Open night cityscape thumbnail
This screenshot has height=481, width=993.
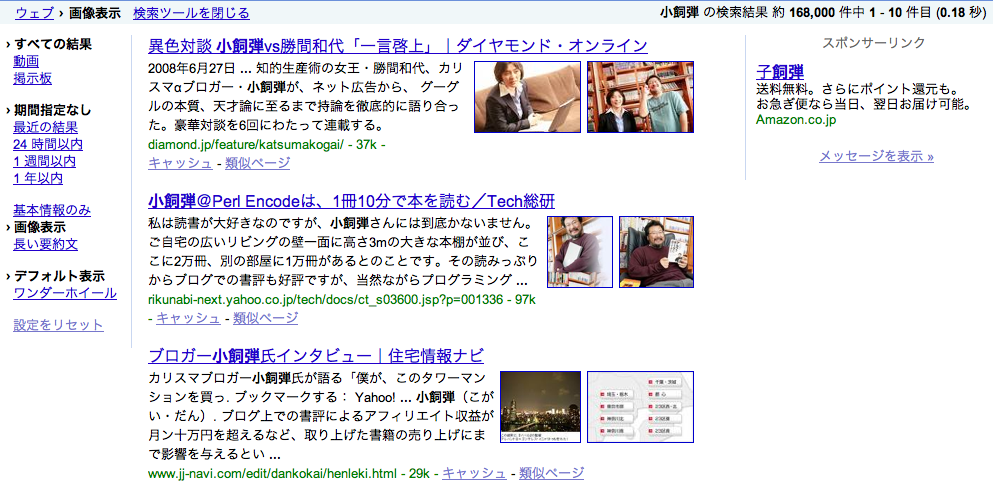click(540, 406)
